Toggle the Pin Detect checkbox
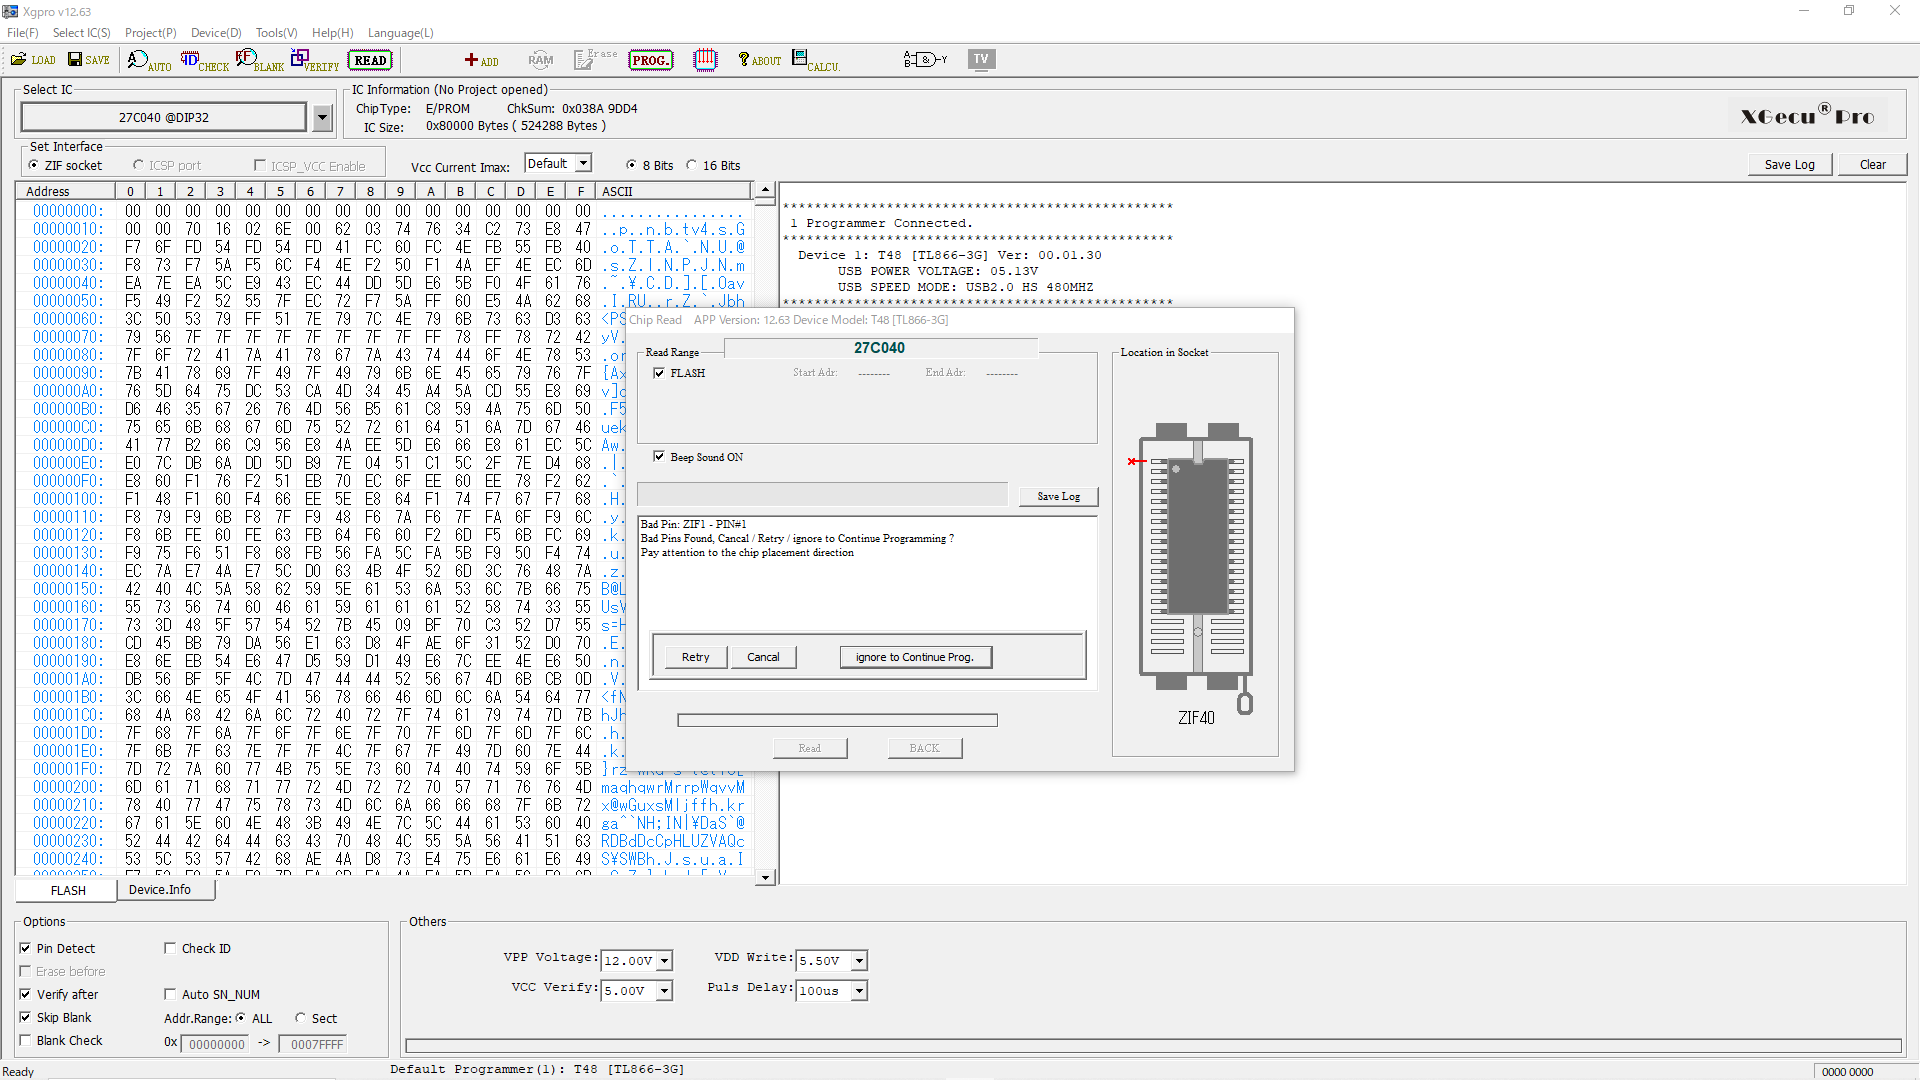Image resolution: width=1920 pixels, height=1080 pixels. [x=26, y=948]
